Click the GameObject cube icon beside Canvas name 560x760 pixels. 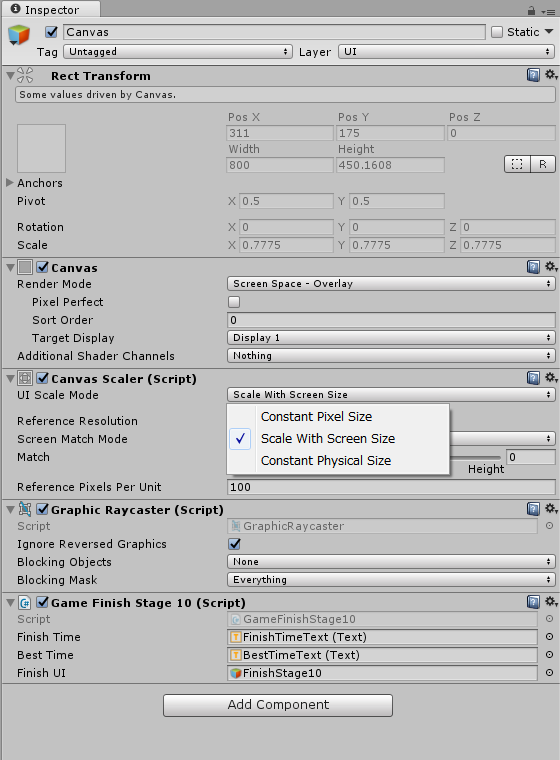19,35
